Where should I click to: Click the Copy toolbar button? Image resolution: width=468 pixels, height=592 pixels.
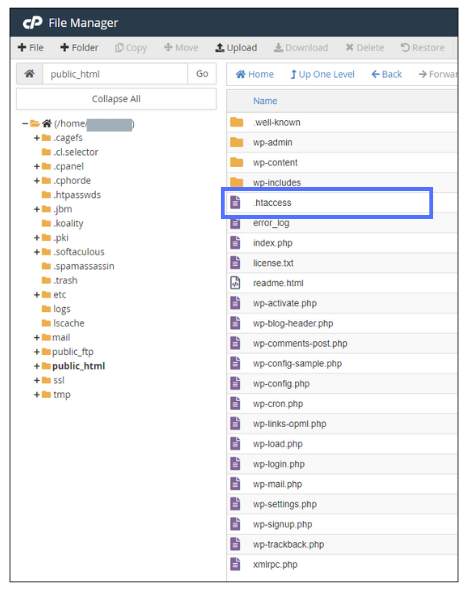coord(131,48)
